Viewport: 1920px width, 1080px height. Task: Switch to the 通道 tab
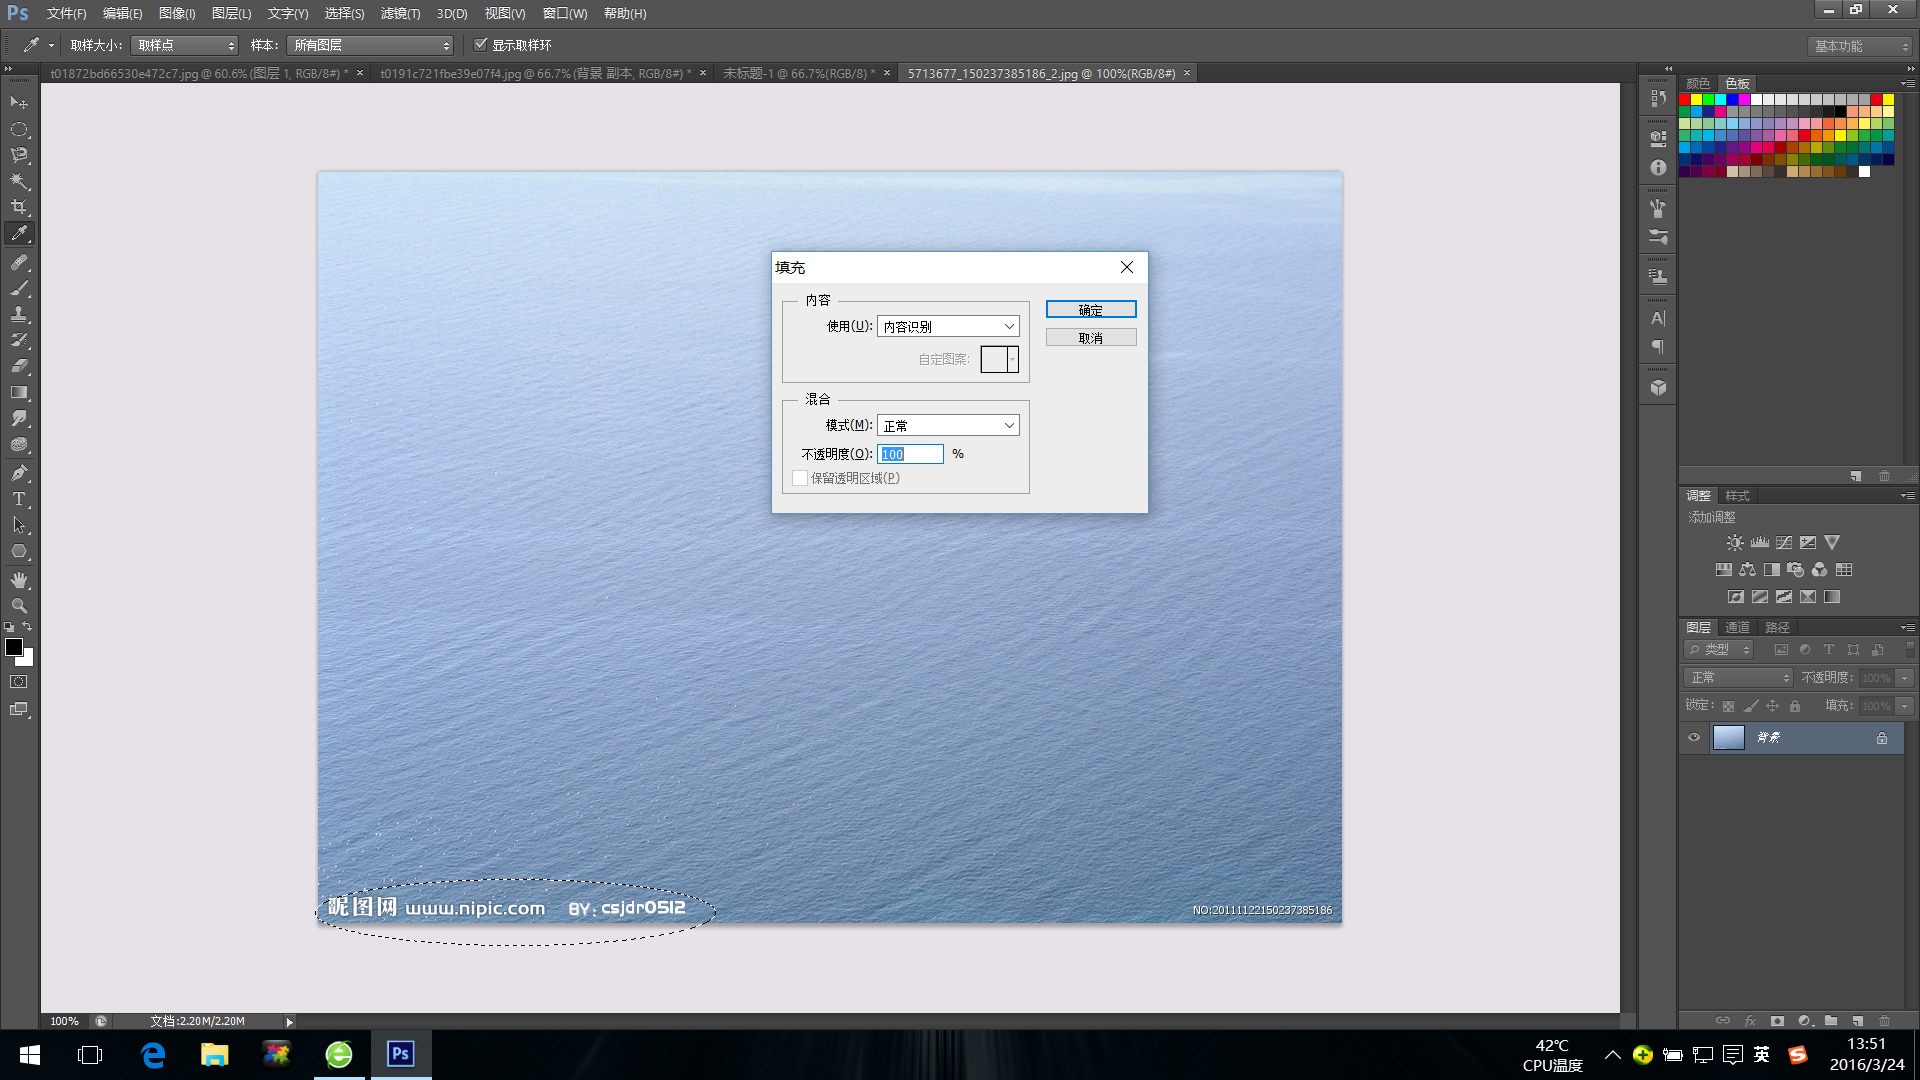1737,628
